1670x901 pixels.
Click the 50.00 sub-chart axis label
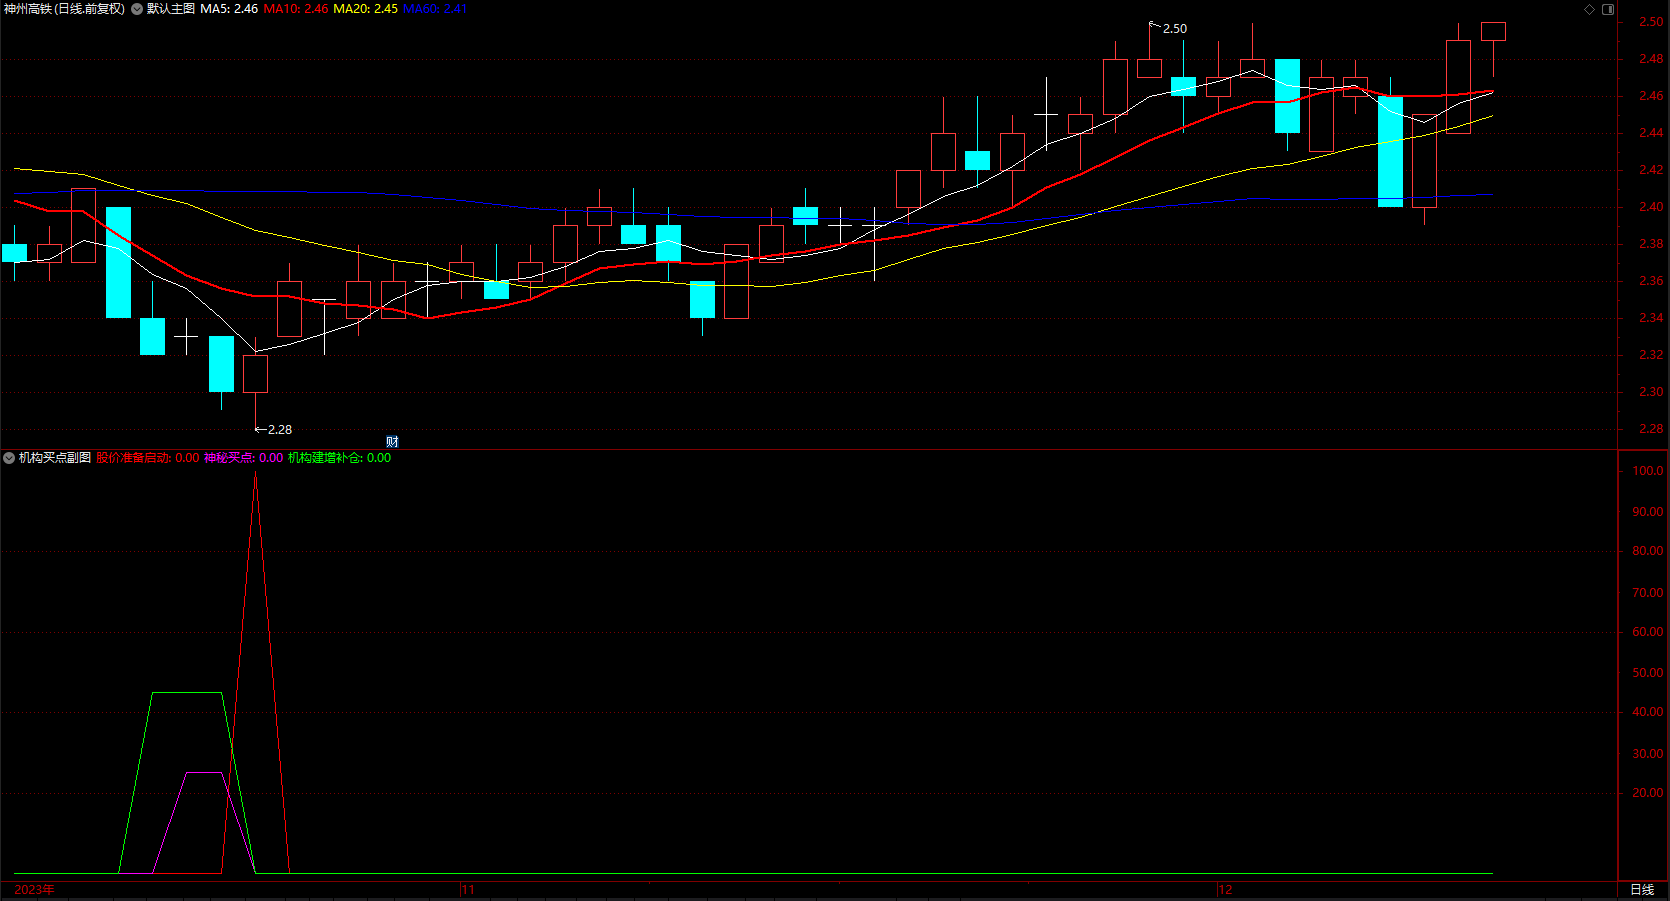pos(1648,673)
